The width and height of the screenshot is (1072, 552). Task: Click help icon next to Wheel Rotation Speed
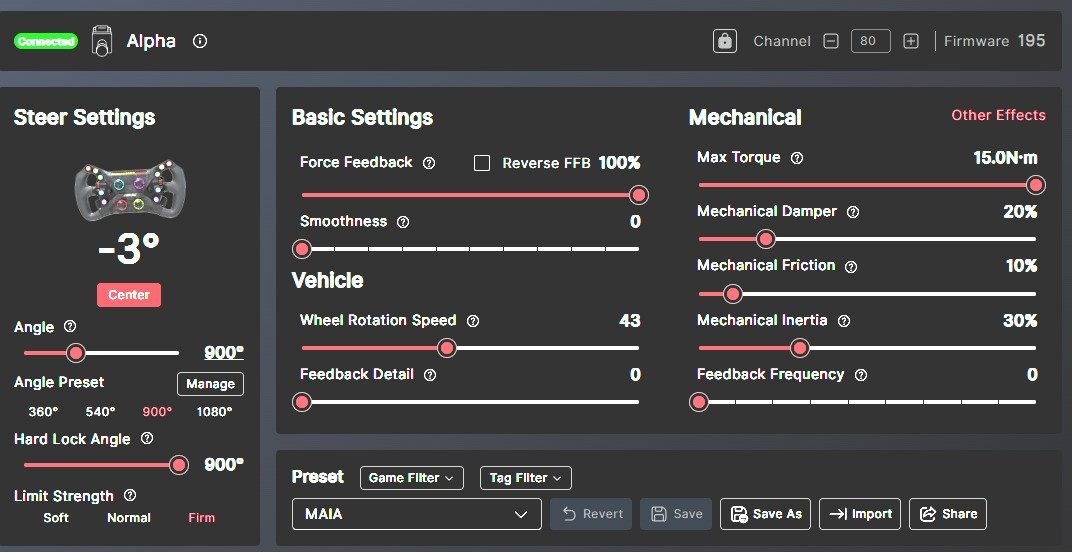473,321
